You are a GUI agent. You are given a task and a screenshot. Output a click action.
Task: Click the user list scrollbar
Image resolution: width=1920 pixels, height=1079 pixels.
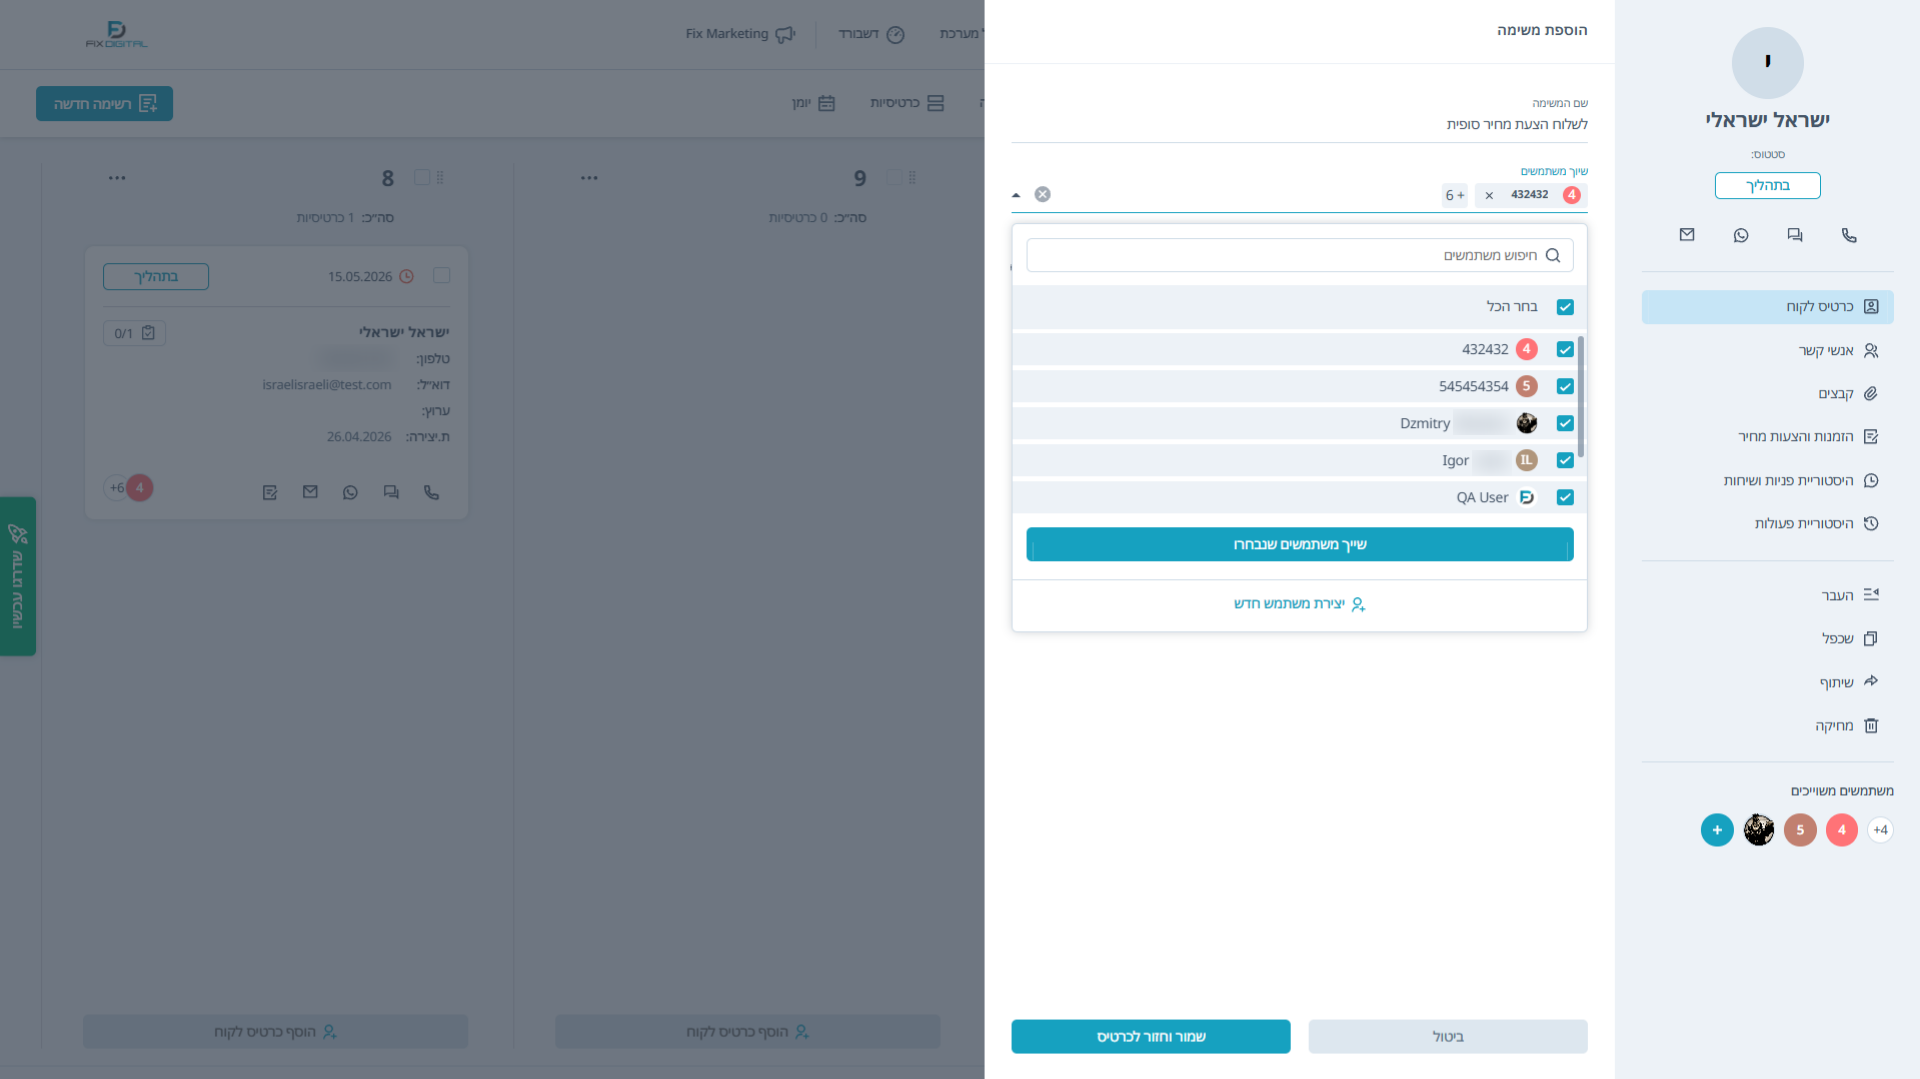tap(1581, 396)
